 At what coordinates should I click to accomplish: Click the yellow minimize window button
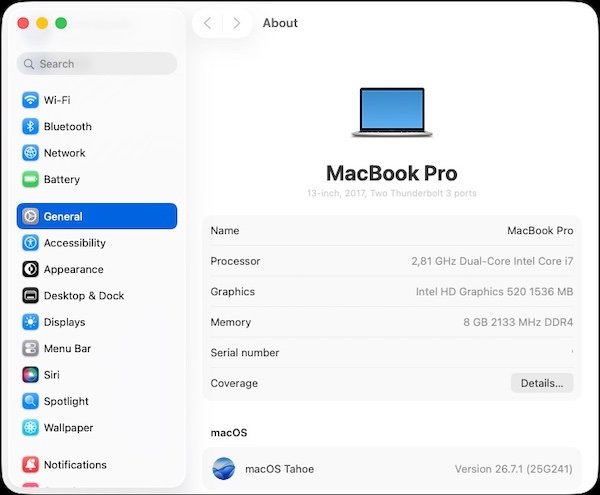tap(42, 23)
